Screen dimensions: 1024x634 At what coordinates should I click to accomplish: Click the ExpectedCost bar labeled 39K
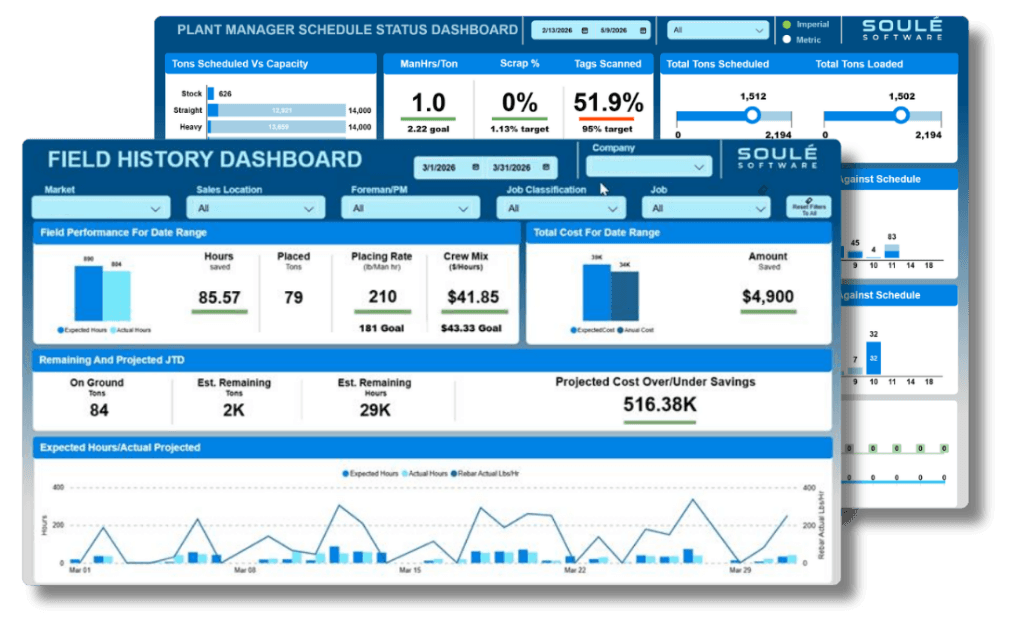pyautogui.click(x=596, y=293)
